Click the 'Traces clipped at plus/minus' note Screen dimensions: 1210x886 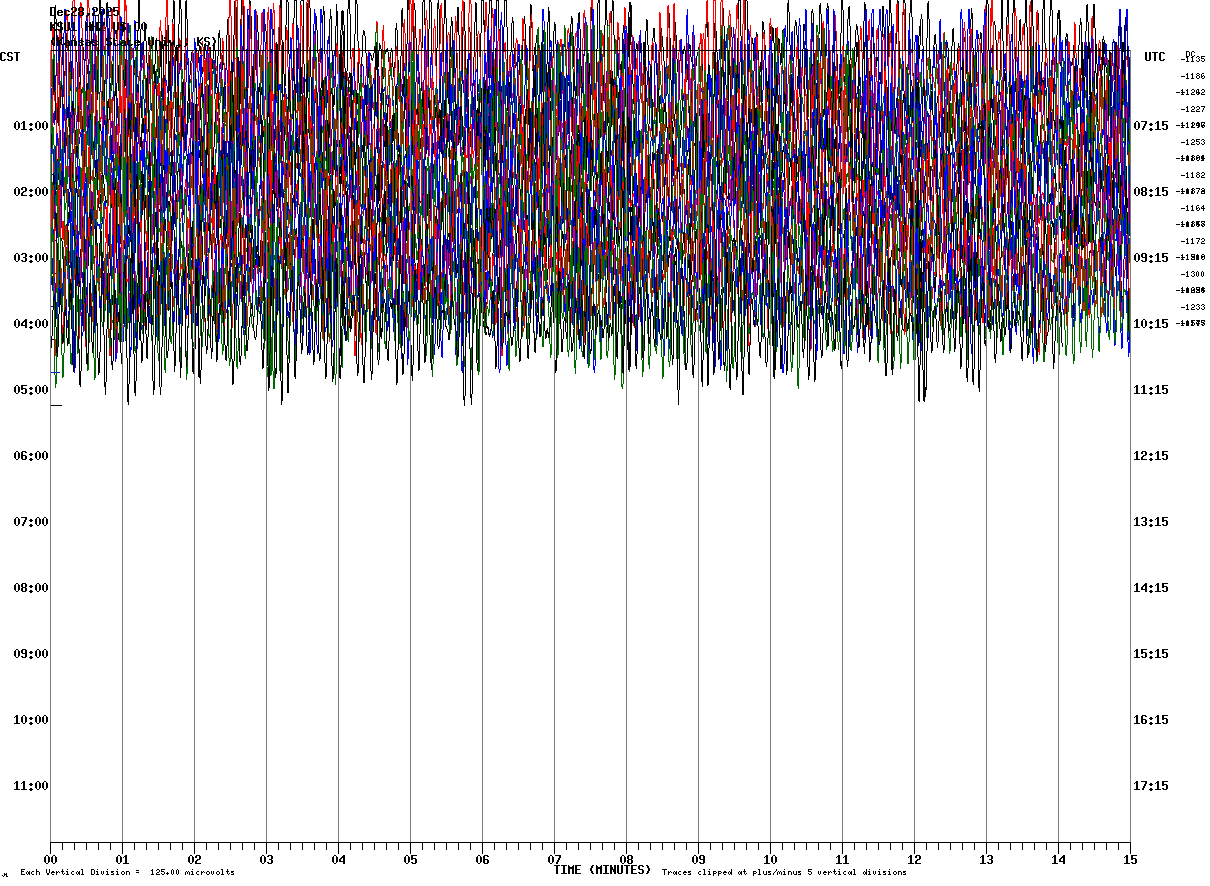[x=784, y=873]
